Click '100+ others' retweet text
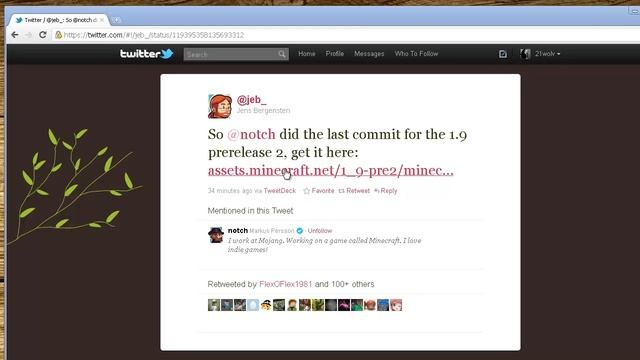Image resolution: width=640 pixels, height=360 pixels. coord(353,284)
